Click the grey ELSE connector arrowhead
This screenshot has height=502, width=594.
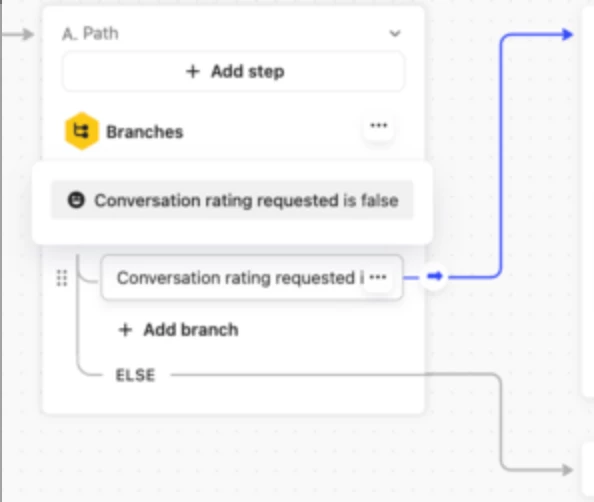[x=567, y=470]
